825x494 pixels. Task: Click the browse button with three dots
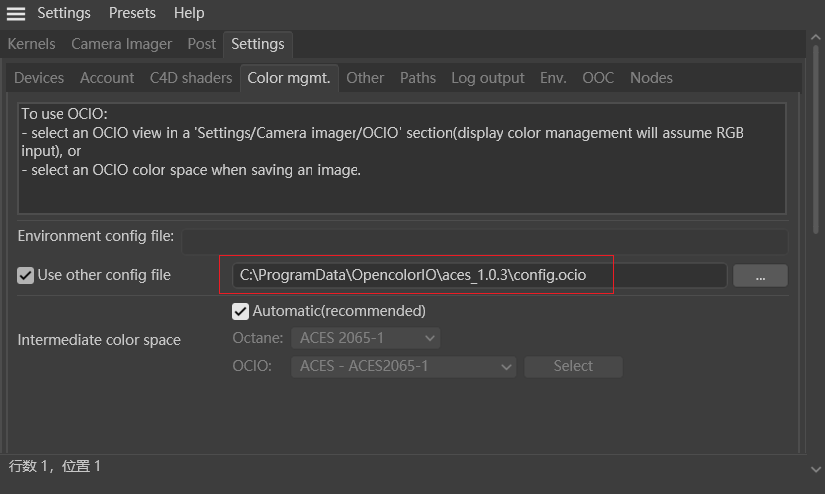coord(760,276)
